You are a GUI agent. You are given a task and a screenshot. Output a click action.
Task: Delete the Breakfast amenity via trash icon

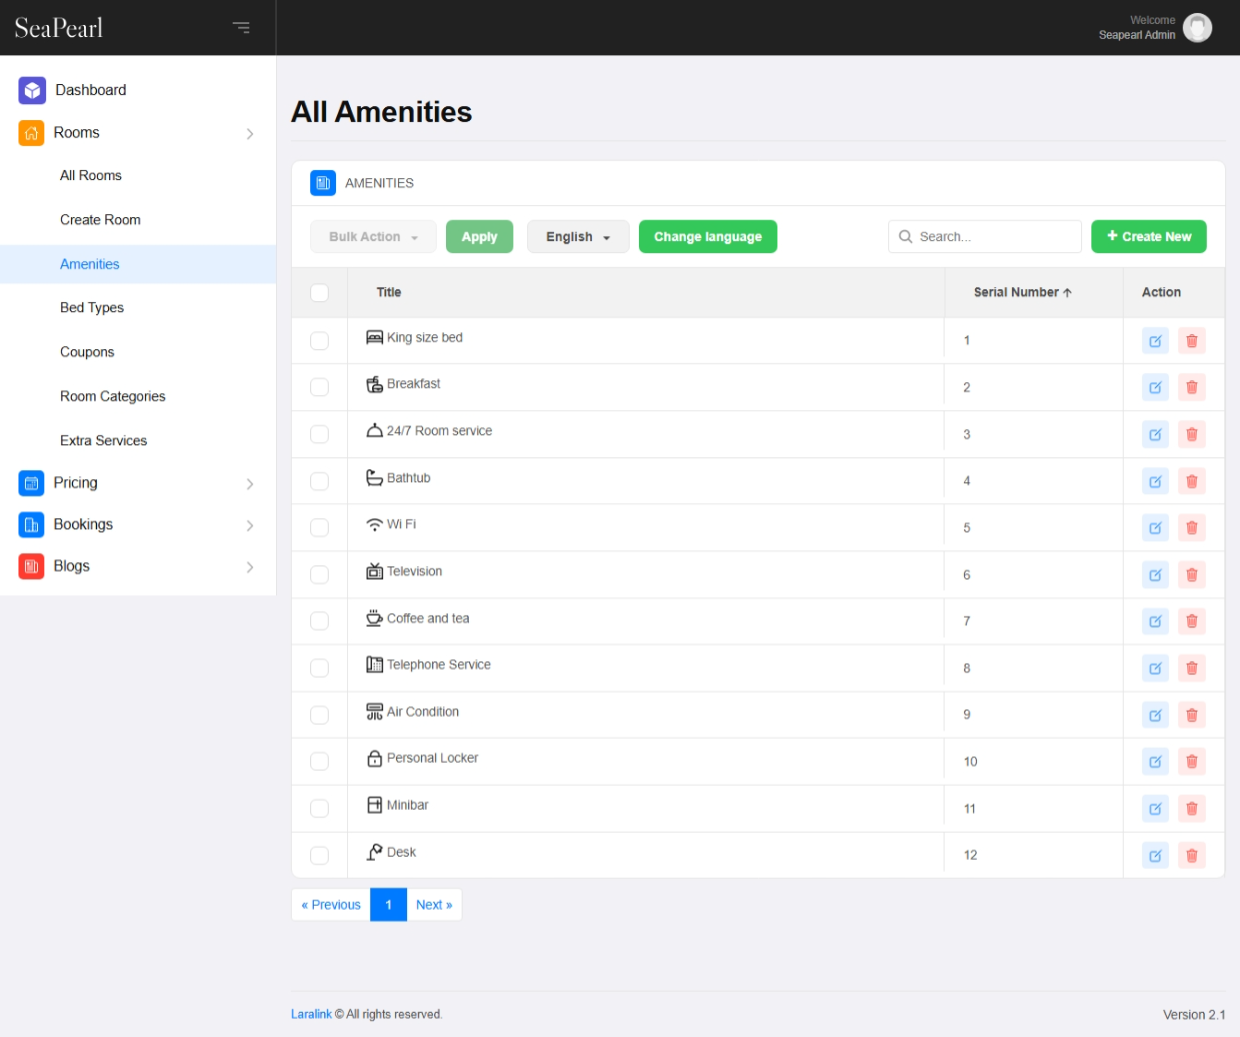point(1191,388)
